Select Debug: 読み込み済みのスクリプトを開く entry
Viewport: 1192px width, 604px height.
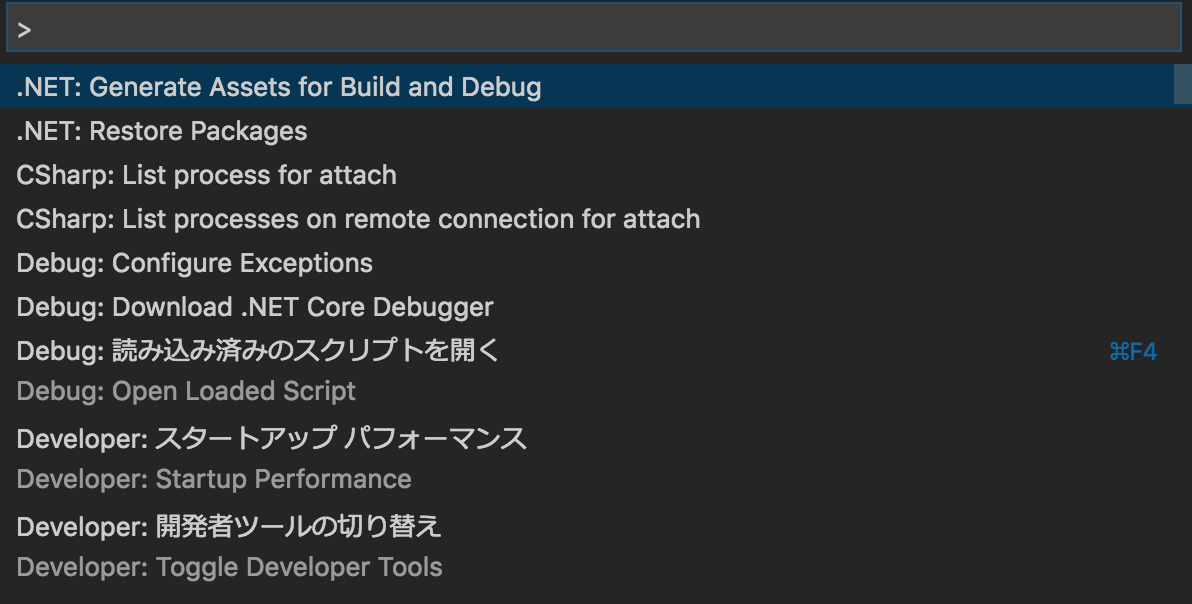click(x=258, y=351)
